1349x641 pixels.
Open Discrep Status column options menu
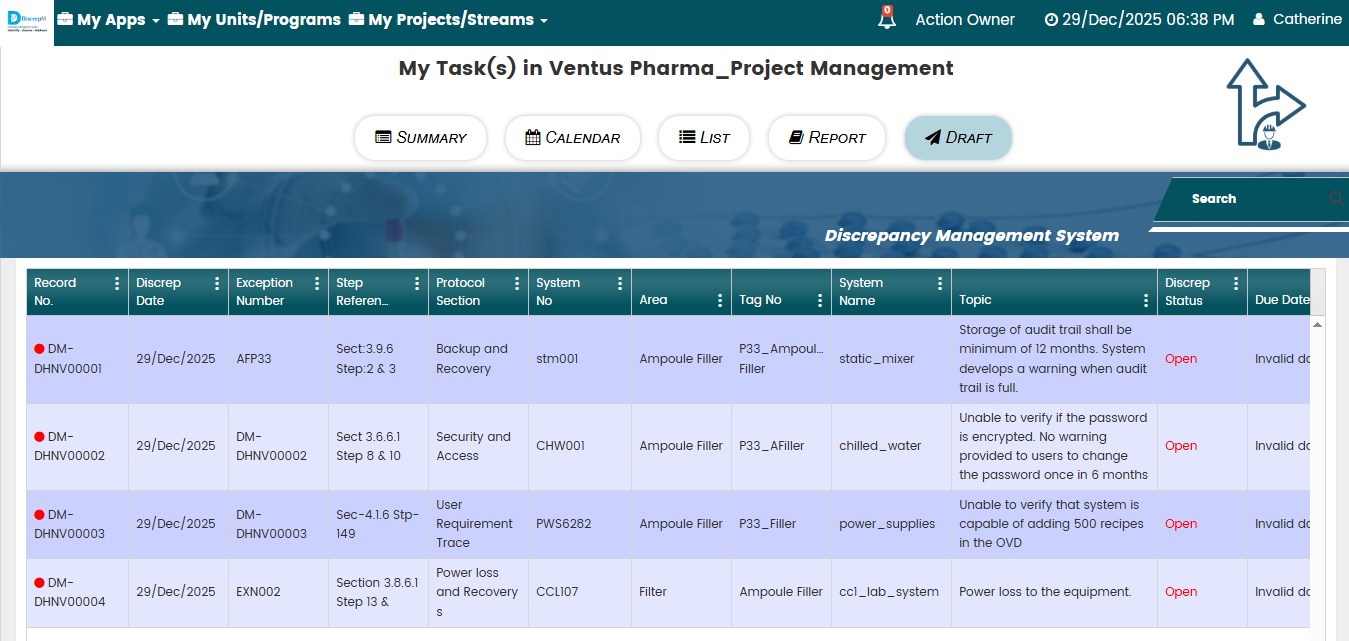click(1236, 284)
